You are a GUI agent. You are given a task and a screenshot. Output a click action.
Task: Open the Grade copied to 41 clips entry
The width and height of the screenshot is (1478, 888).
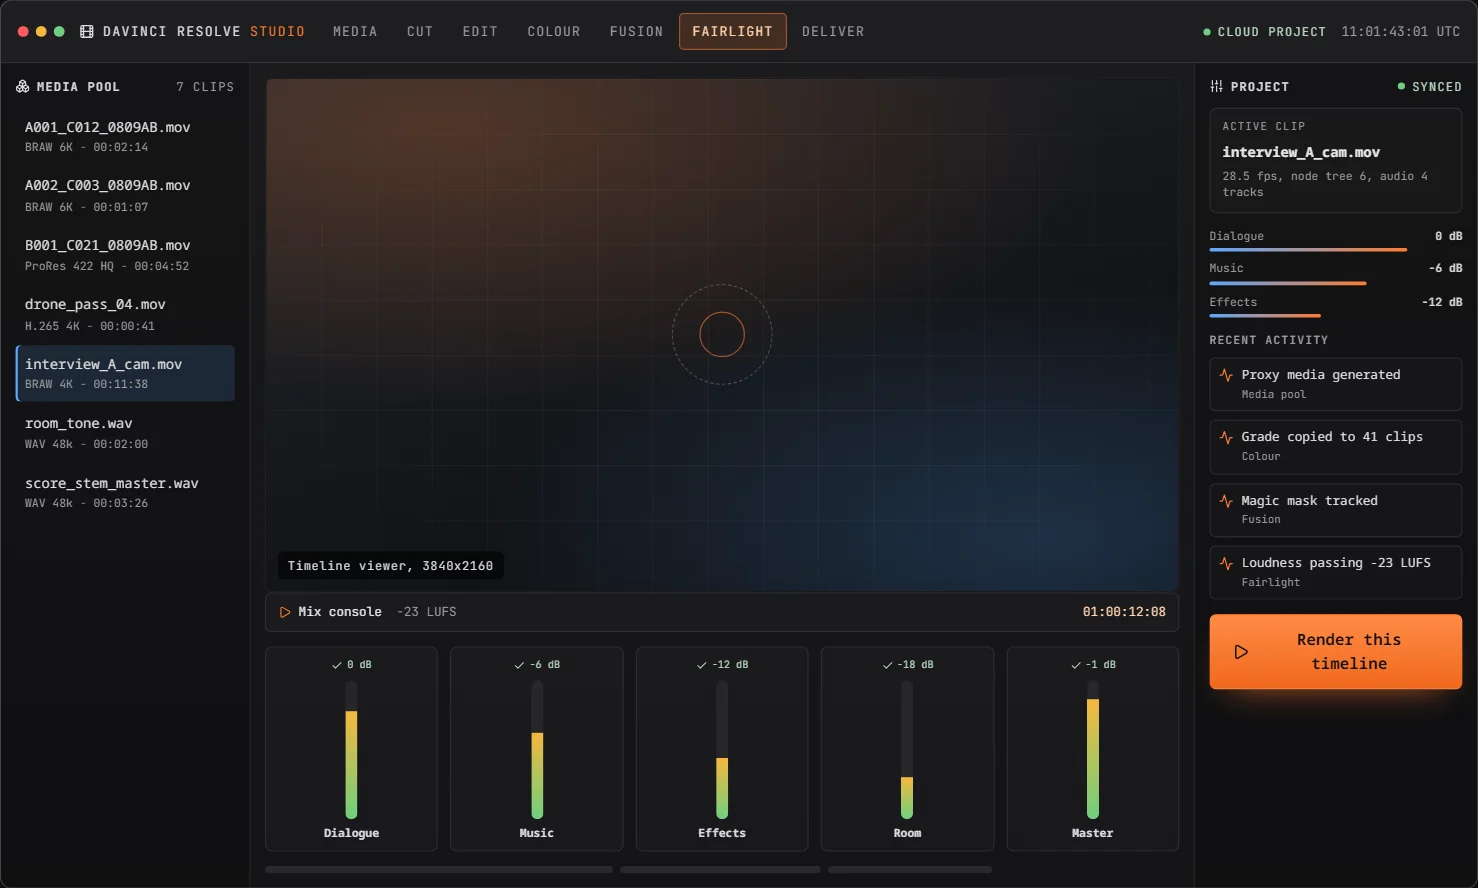[1336, 446]
